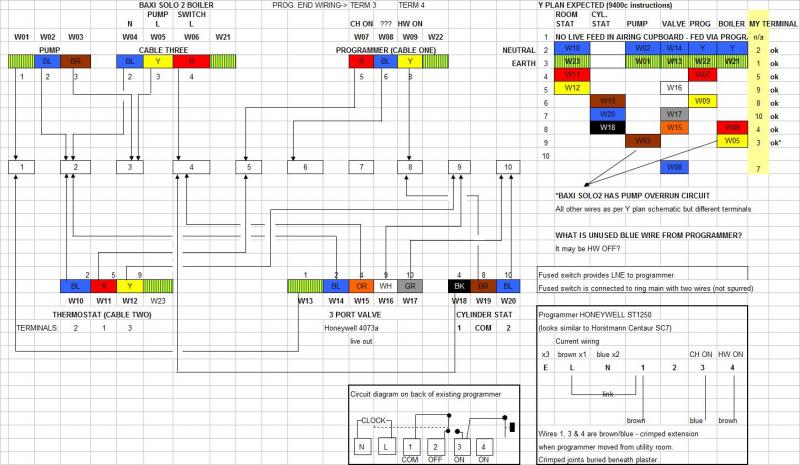Select the lone blue W08 cell in the Y Plan table

tap(673, 166)
